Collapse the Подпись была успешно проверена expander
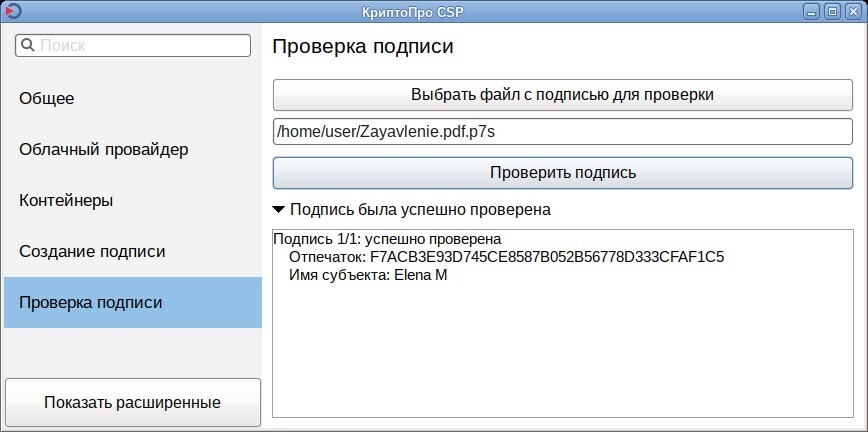The height and width of the screenshot is (432, 868). coord(277,210)
